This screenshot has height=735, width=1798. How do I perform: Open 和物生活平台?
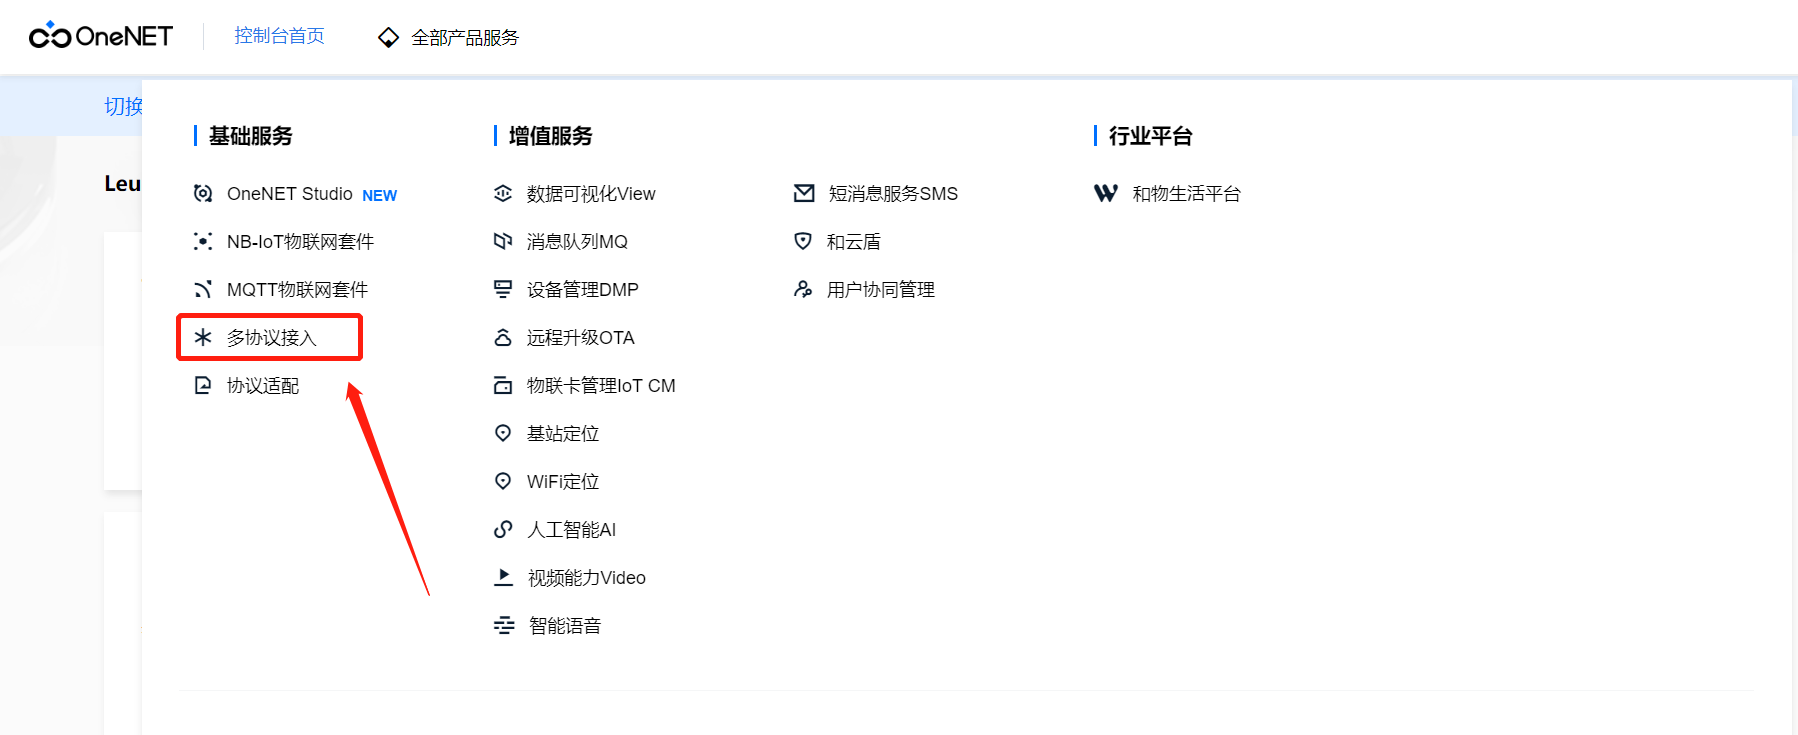[1187, 194]
